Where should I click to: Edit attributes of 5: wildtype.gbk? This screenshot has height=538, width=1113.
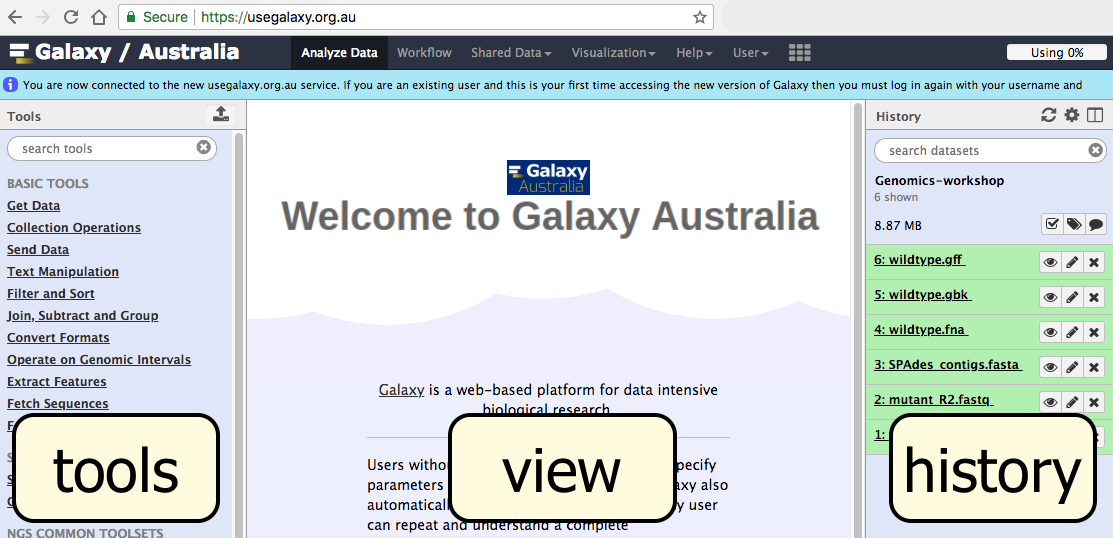pos(1073,297)
